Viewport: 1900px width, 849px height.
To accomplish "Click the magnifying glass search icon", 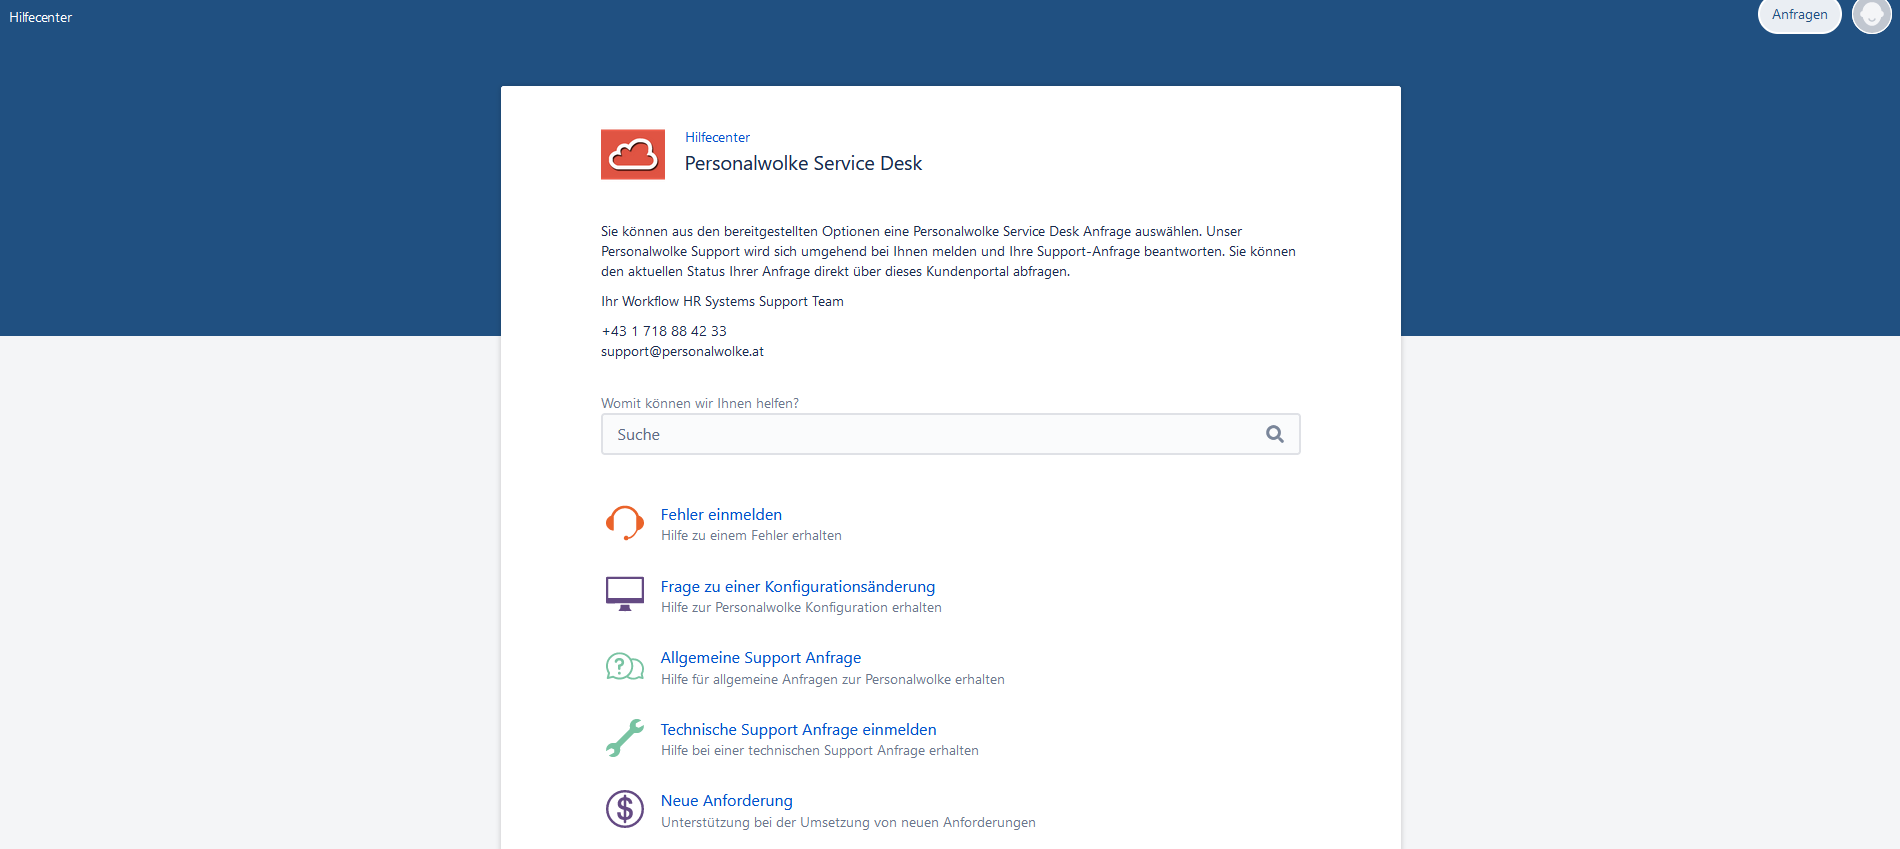I will 1274,434.
